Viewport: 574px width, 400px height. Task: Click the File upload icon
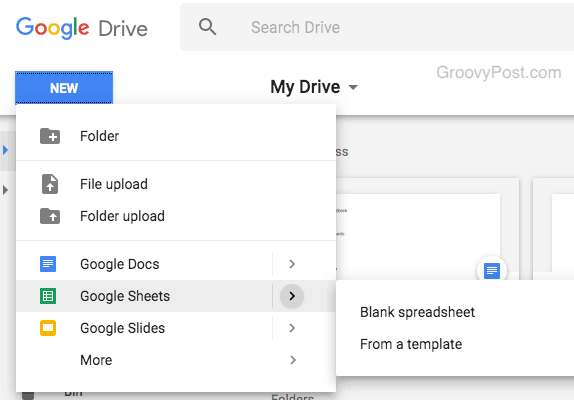tap(50, 184)
